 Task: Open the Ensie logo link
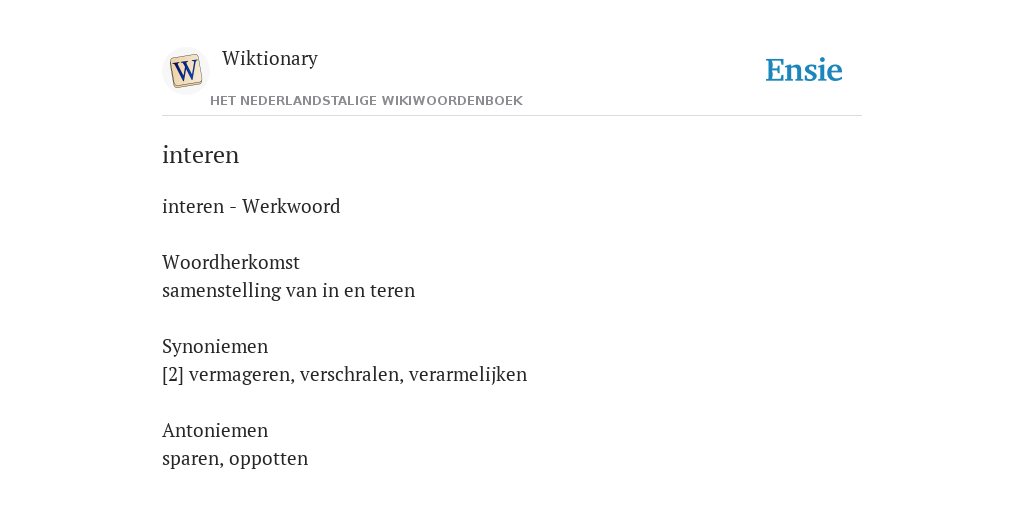[804, 70]
